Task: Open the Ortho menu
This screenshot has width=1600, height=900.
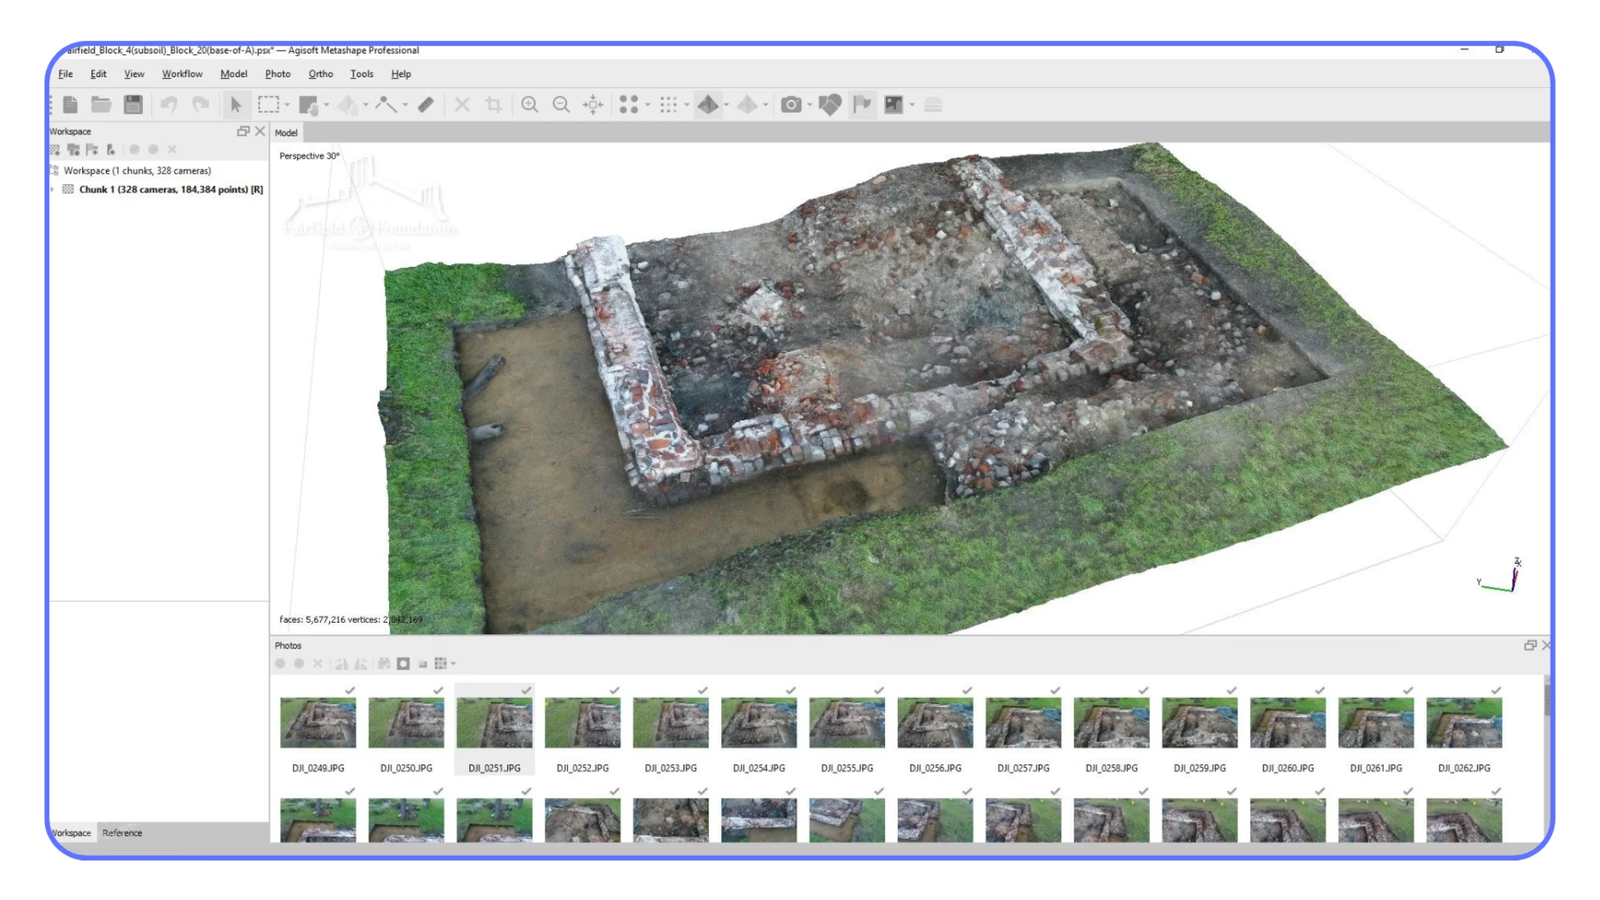Action: (x=320, y=74)
